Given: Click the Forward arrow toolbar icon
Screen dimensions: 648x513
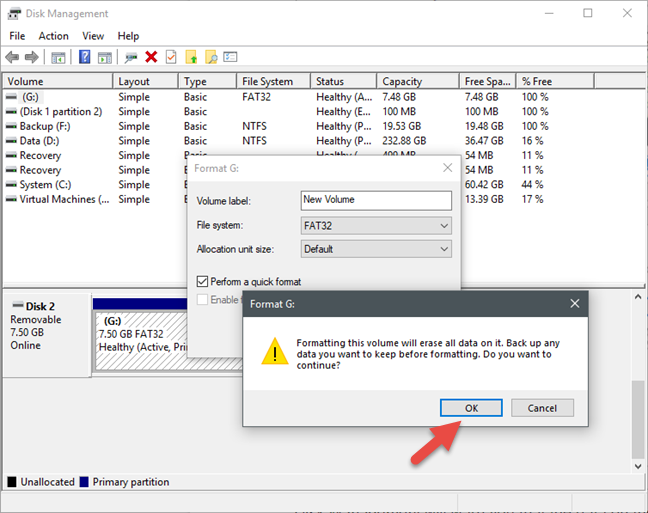Looking at the screenshot, I should point(32,57).
